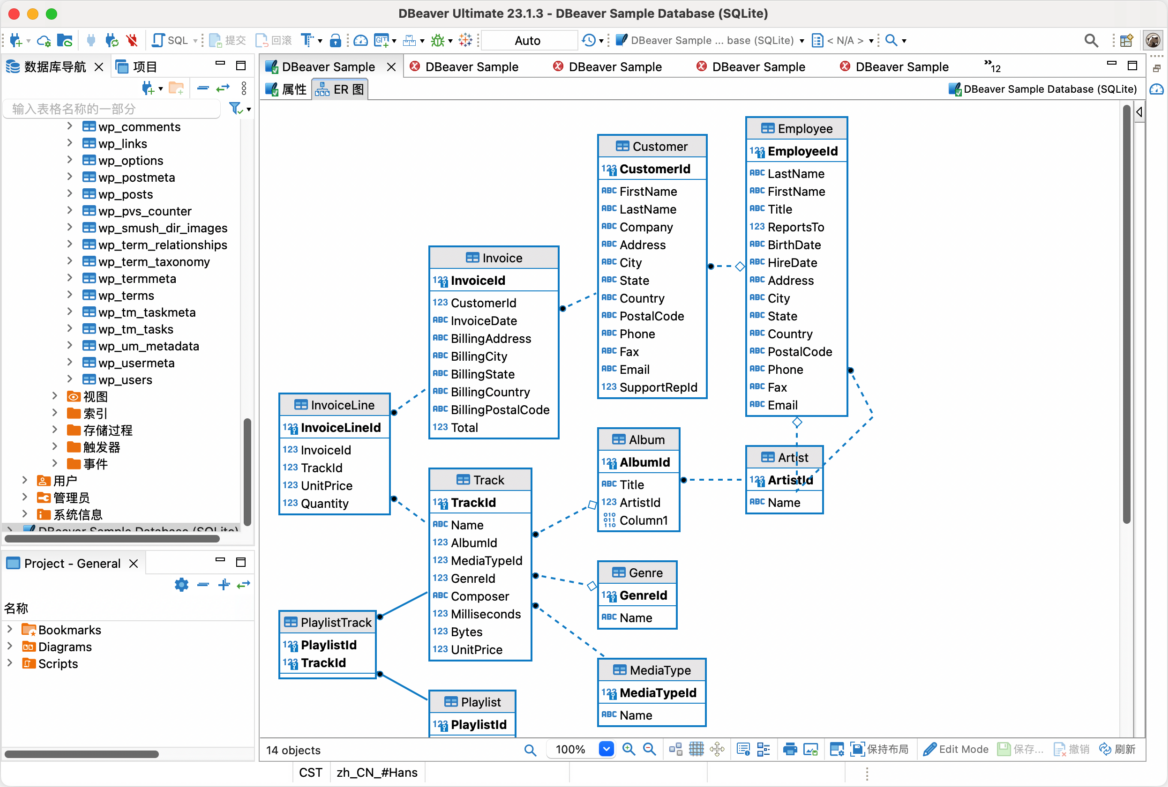Expand the 触发器 folder
The image size is (1168, 787).
55,447
